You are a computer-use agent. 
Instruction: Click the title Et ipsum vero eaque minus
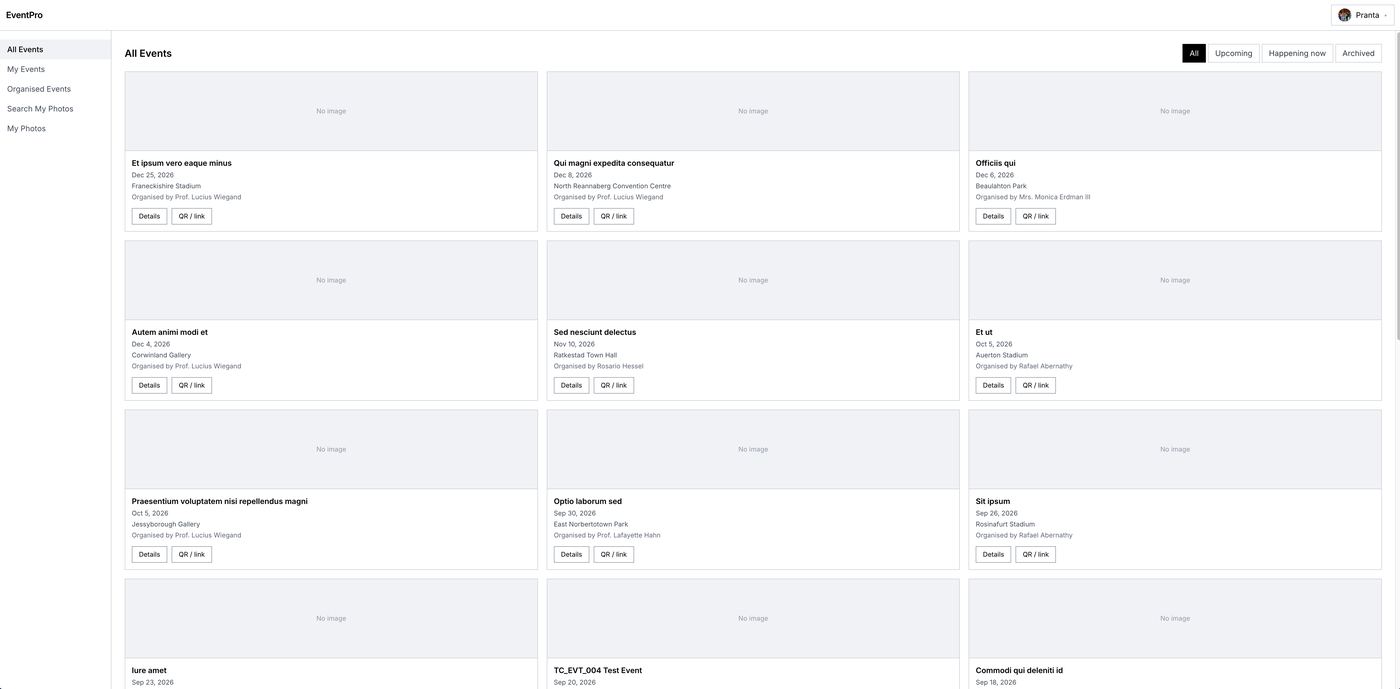click(182, 163)
